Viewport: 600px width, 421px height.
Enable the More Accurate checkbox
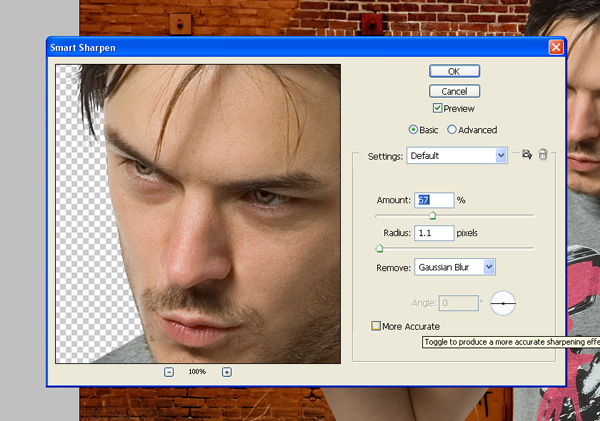[x=376, y=326]
